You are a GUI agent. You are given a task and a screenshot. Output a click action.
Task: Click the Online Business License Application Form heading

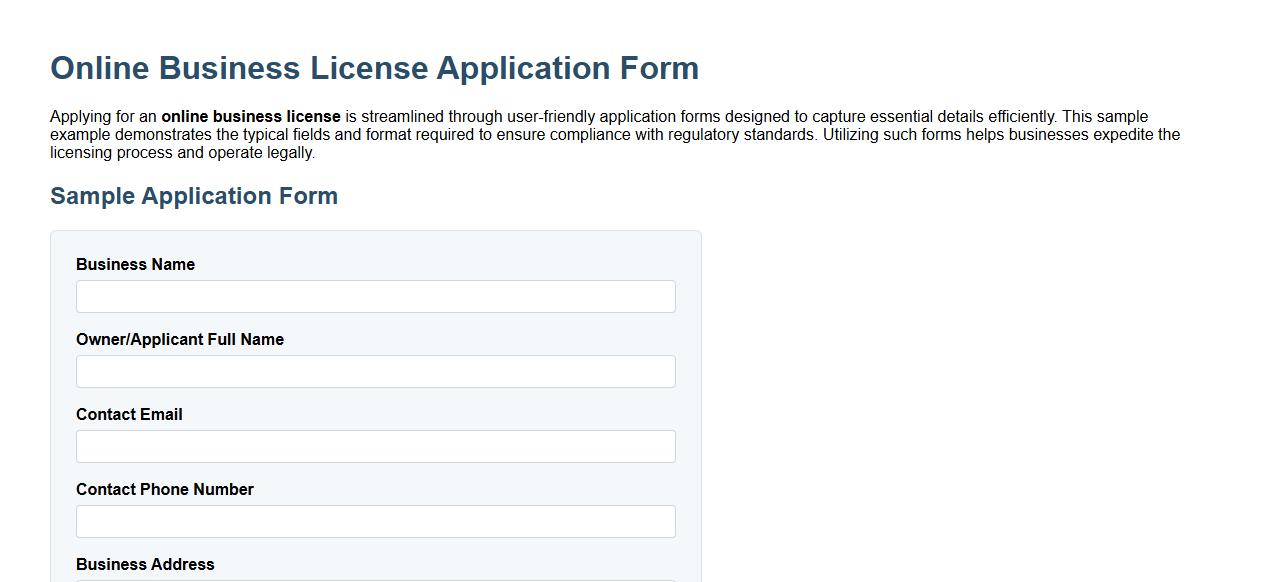tap(374, 68)
